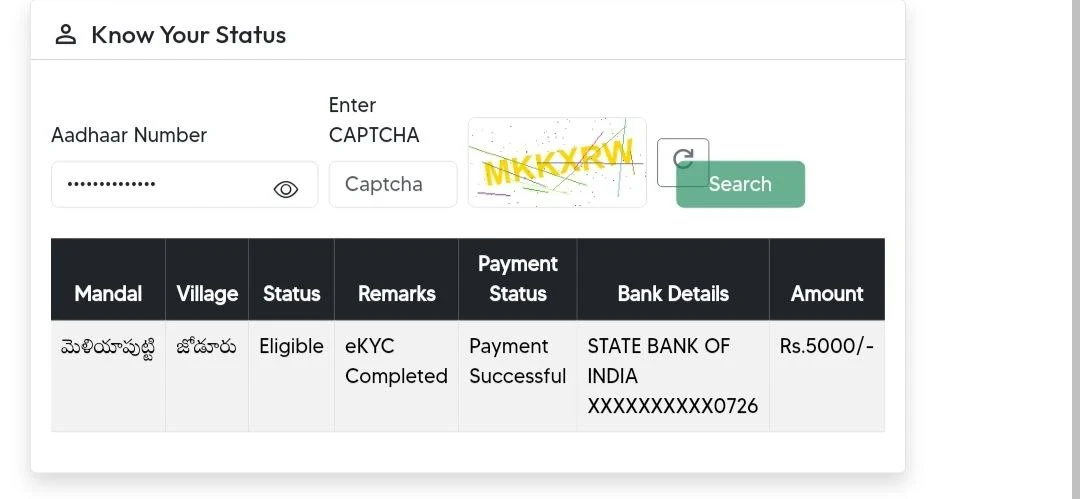This screenshot has width=1080, height=499.
Task: Click the MKKXRW CAPTCHA image
Action: click(x=557, y=162)
